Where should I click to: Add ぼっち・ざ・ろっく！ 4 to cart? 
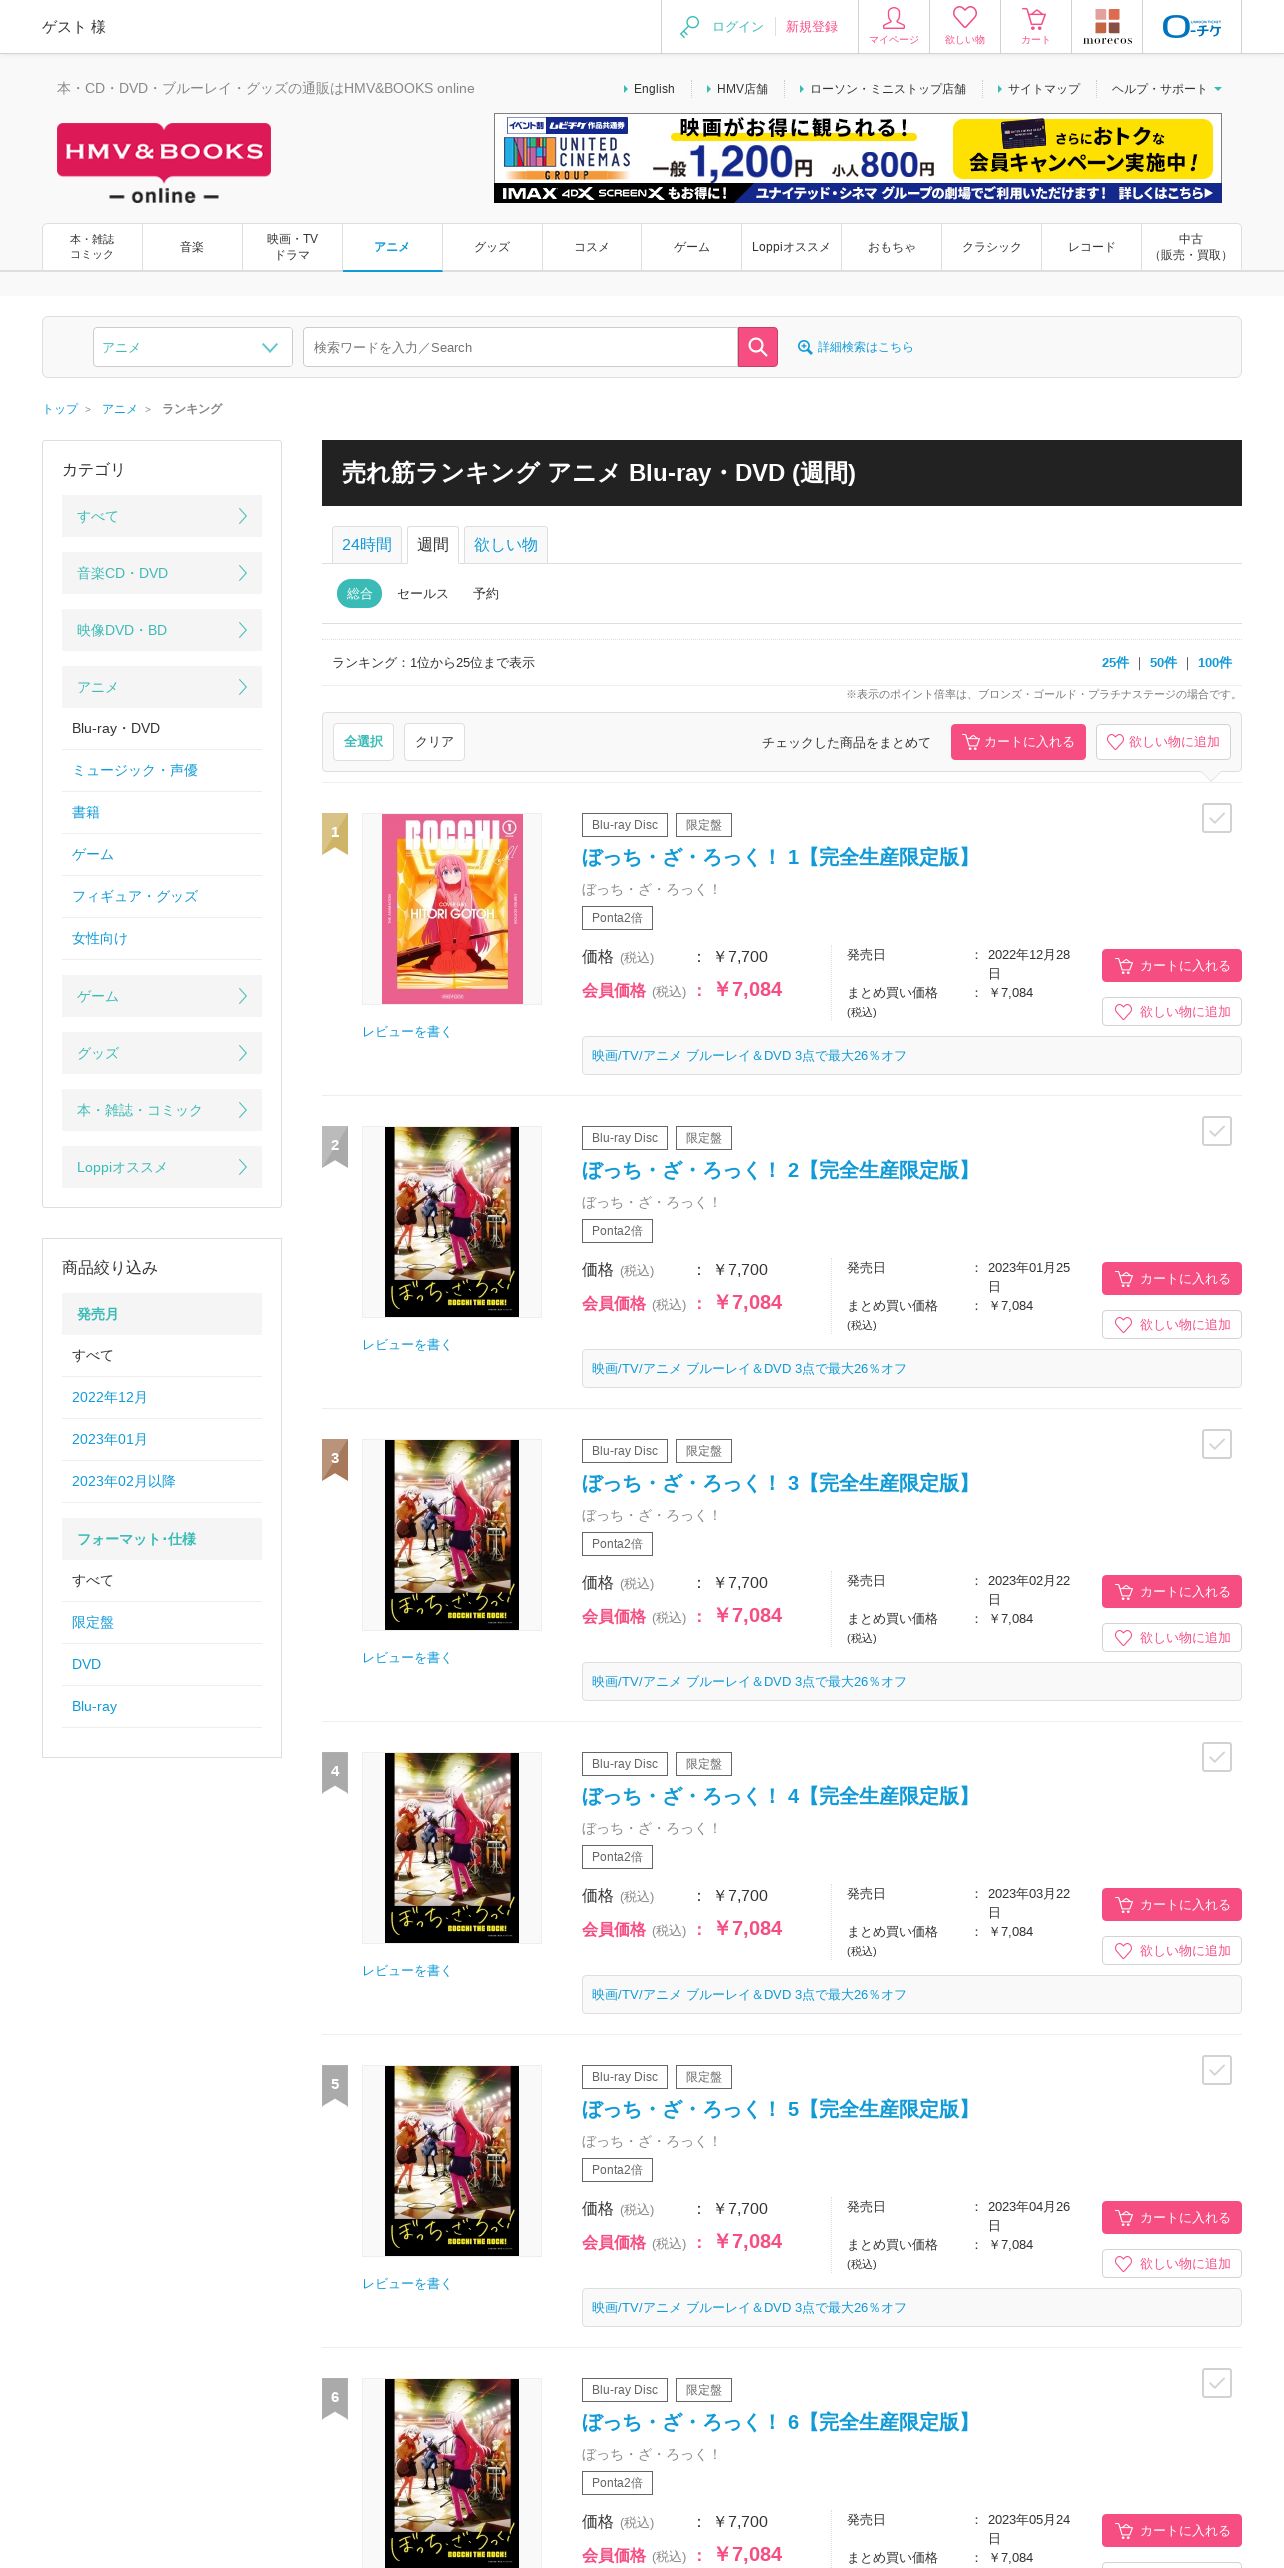click(x=1172, y=1905)
